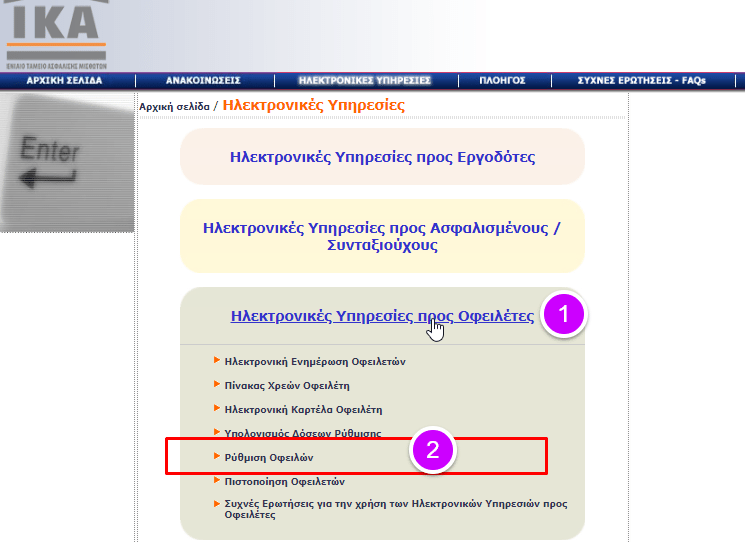Viewport: 745px width, 542px height.
Task: Click orange arrow bullet beside Ηλεκτρονική Καρτέλα Οφειλέτη
Action: point(217,408)
